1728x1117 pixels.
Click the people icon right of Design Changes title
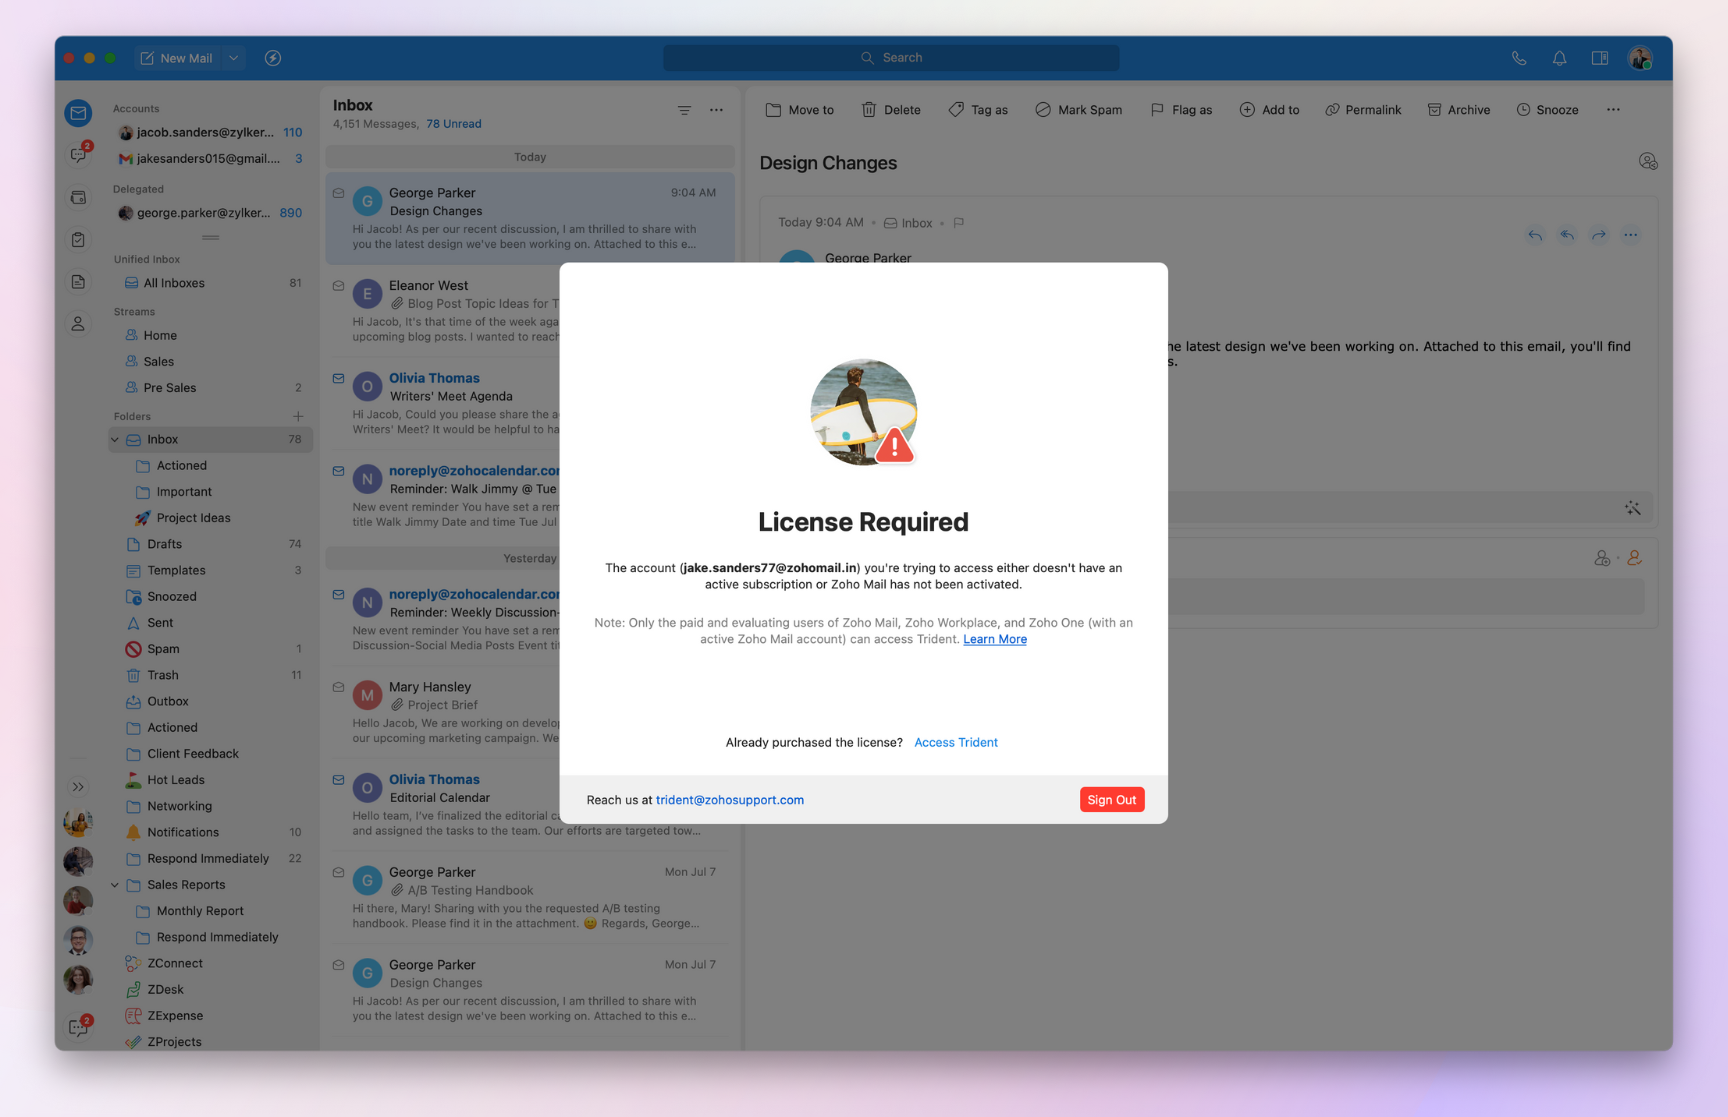[1648, 161]
